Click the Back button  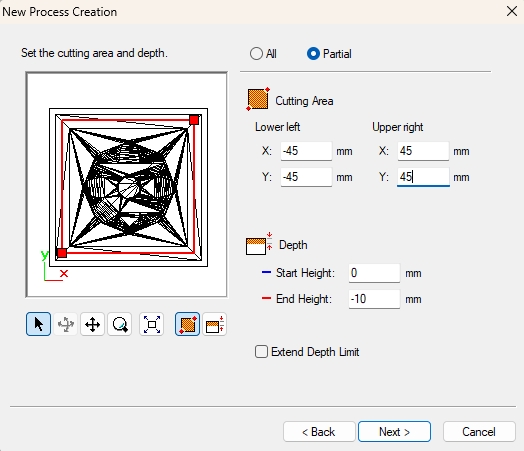pos(319,432)
